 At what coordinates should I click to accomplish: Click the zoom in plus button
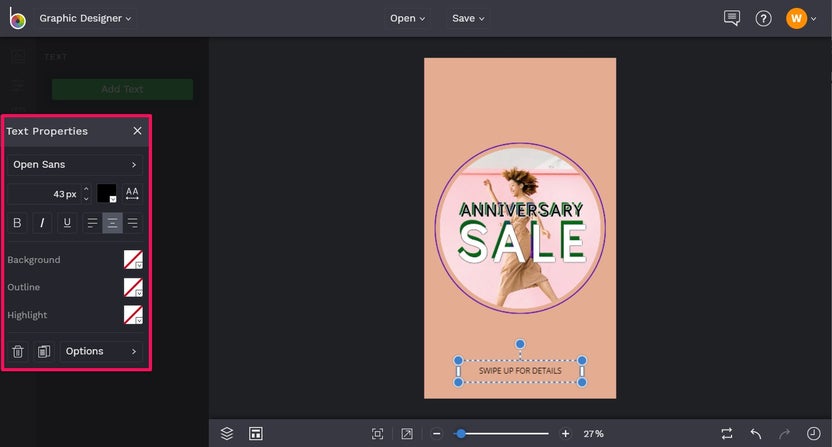tap(565, 433)
